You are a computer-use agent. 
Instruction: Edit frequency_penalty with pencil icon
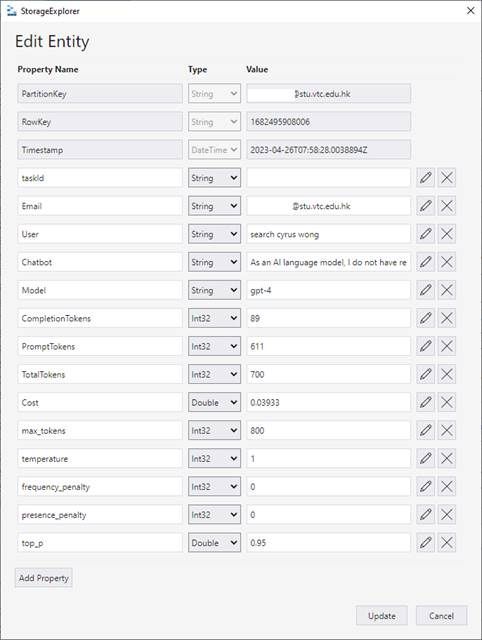click(x=425, y=487)
